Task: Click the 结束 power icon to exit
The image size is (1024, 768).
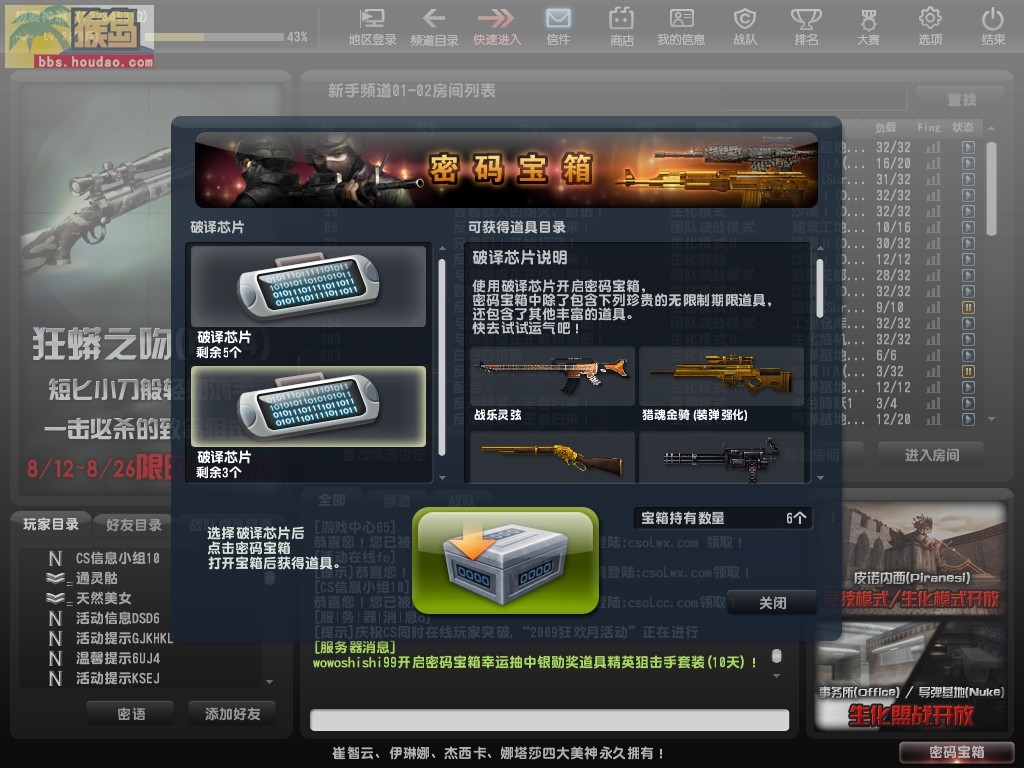Action: click(993, 27)
